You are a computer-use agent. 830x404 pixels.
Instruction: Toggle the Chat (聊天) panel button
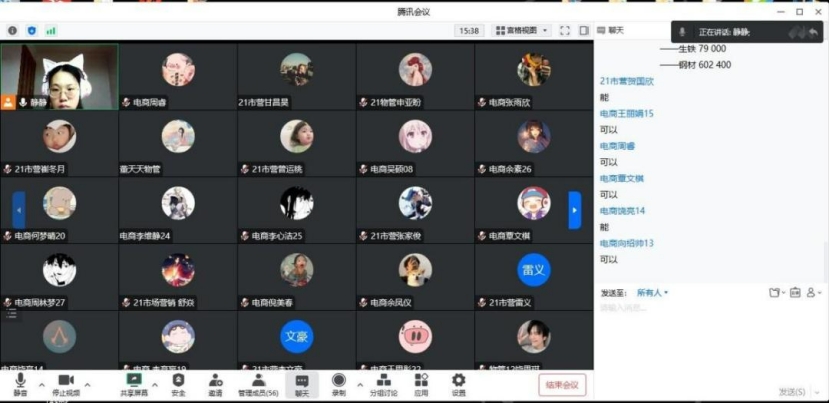pos(302,383)
